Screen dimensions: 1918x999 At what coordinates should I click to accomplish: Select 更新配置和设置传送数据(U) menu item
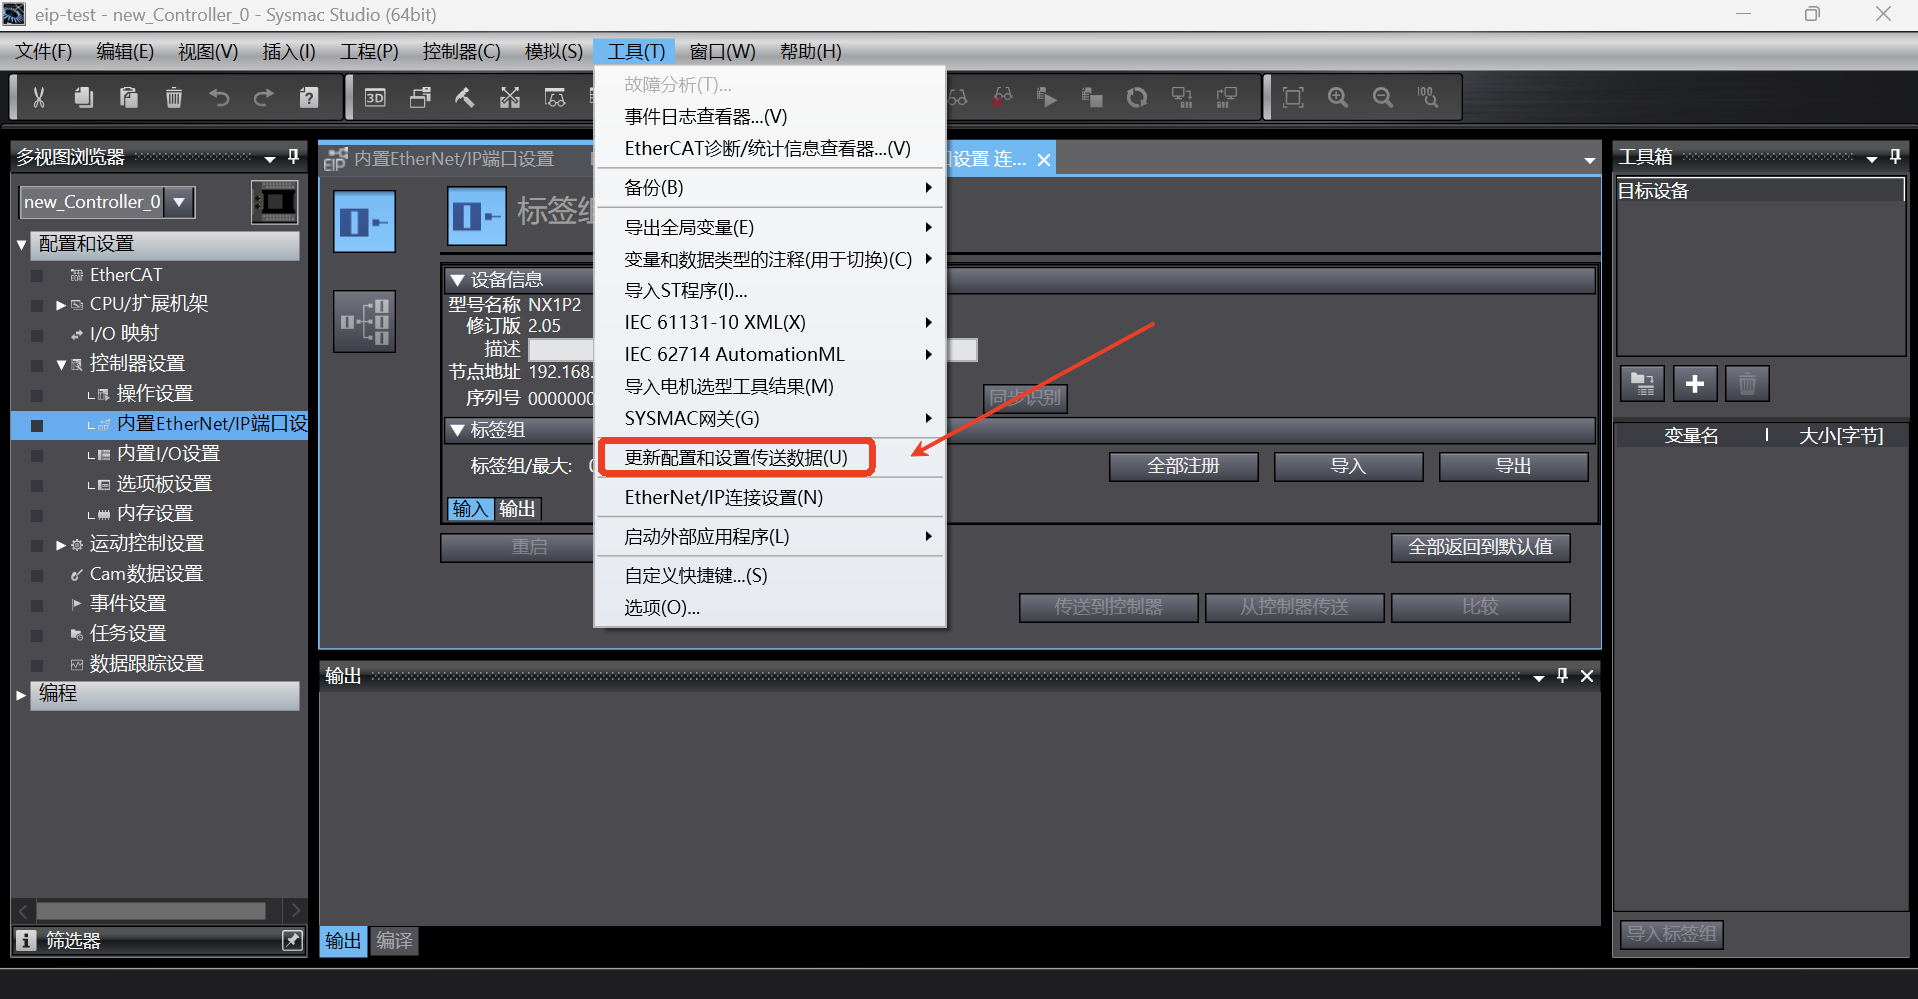[x=736, y=457]
